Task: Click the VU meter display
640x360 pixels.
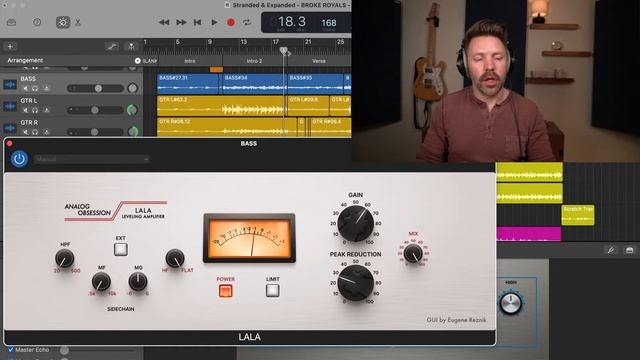Action: (249, 238)
